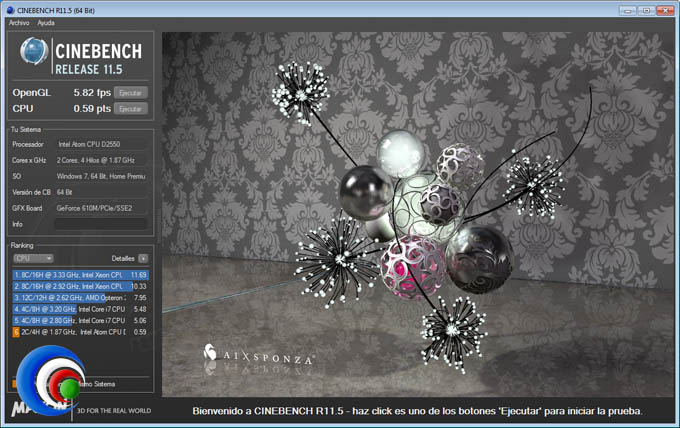Click the Bienvenido a CINEBENCH status message
Image resolution: width=680 pixels, height=428 pixels.
pos(417,411)
